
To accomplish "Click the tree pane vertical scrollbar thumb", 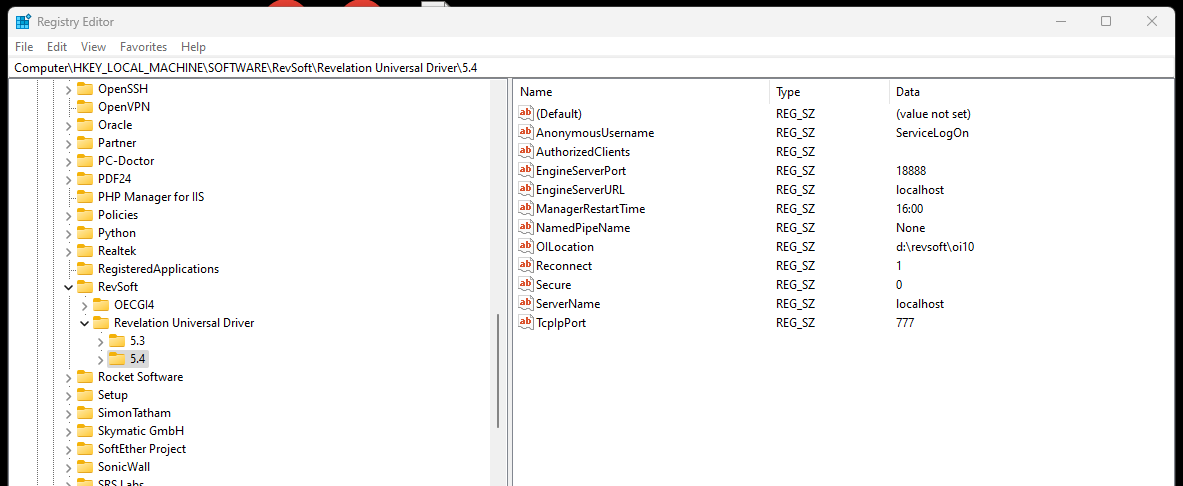I will 498,370.
